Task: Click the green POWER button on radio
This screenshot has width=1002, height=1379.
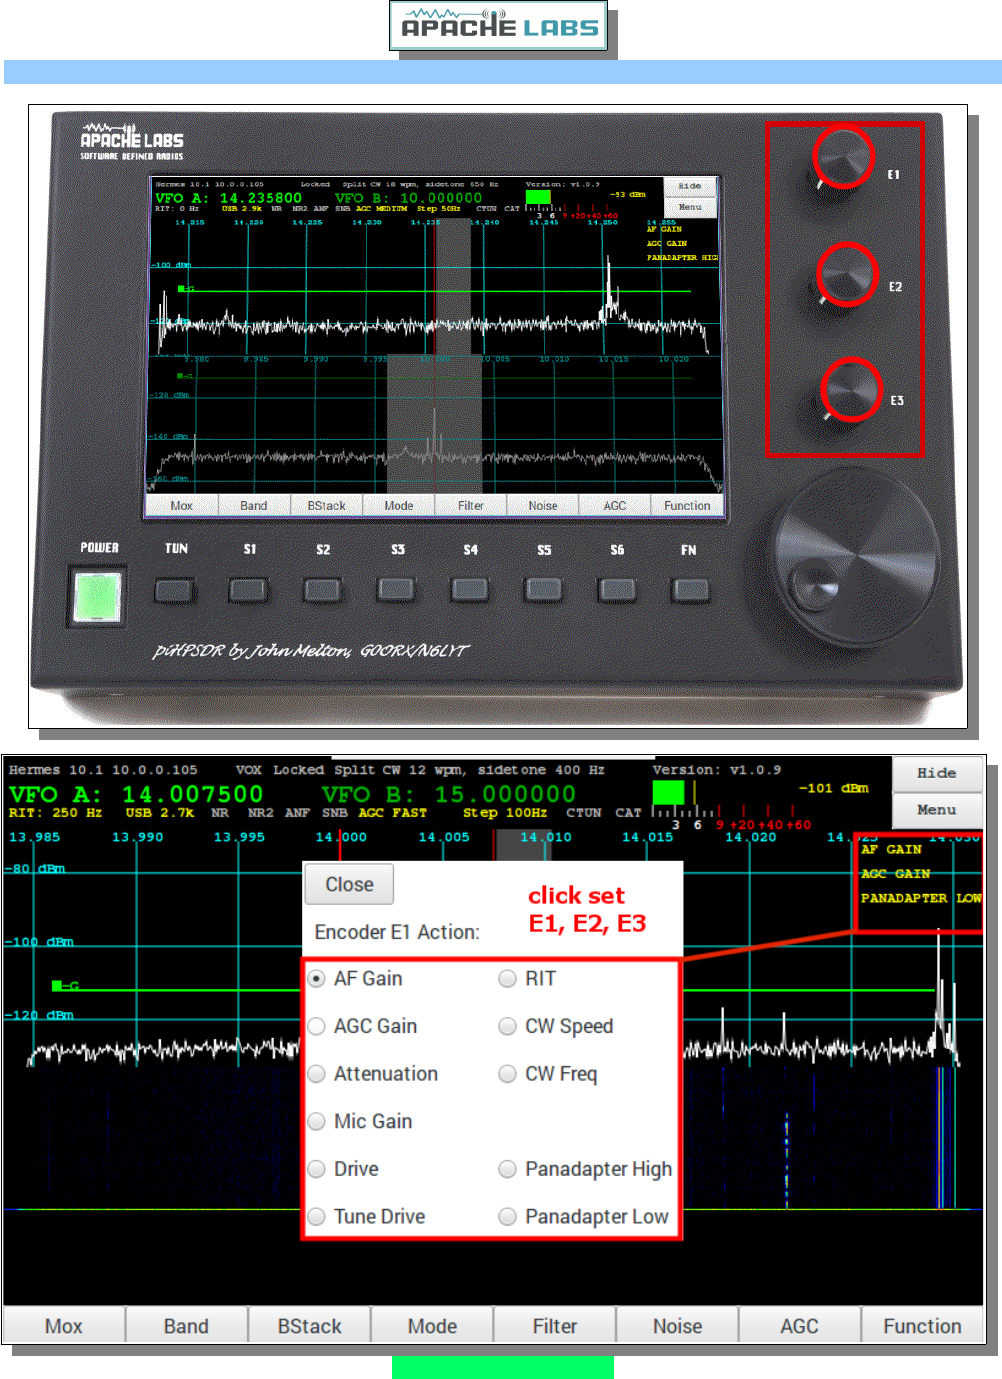Action: [x=98, y=597]
